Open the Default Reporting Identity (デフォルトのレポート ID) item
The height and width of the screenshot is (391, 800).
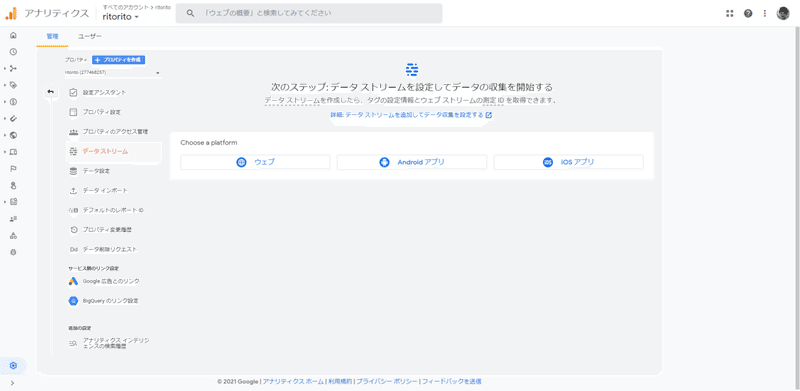pyautogui.click(x=114, y=210)
